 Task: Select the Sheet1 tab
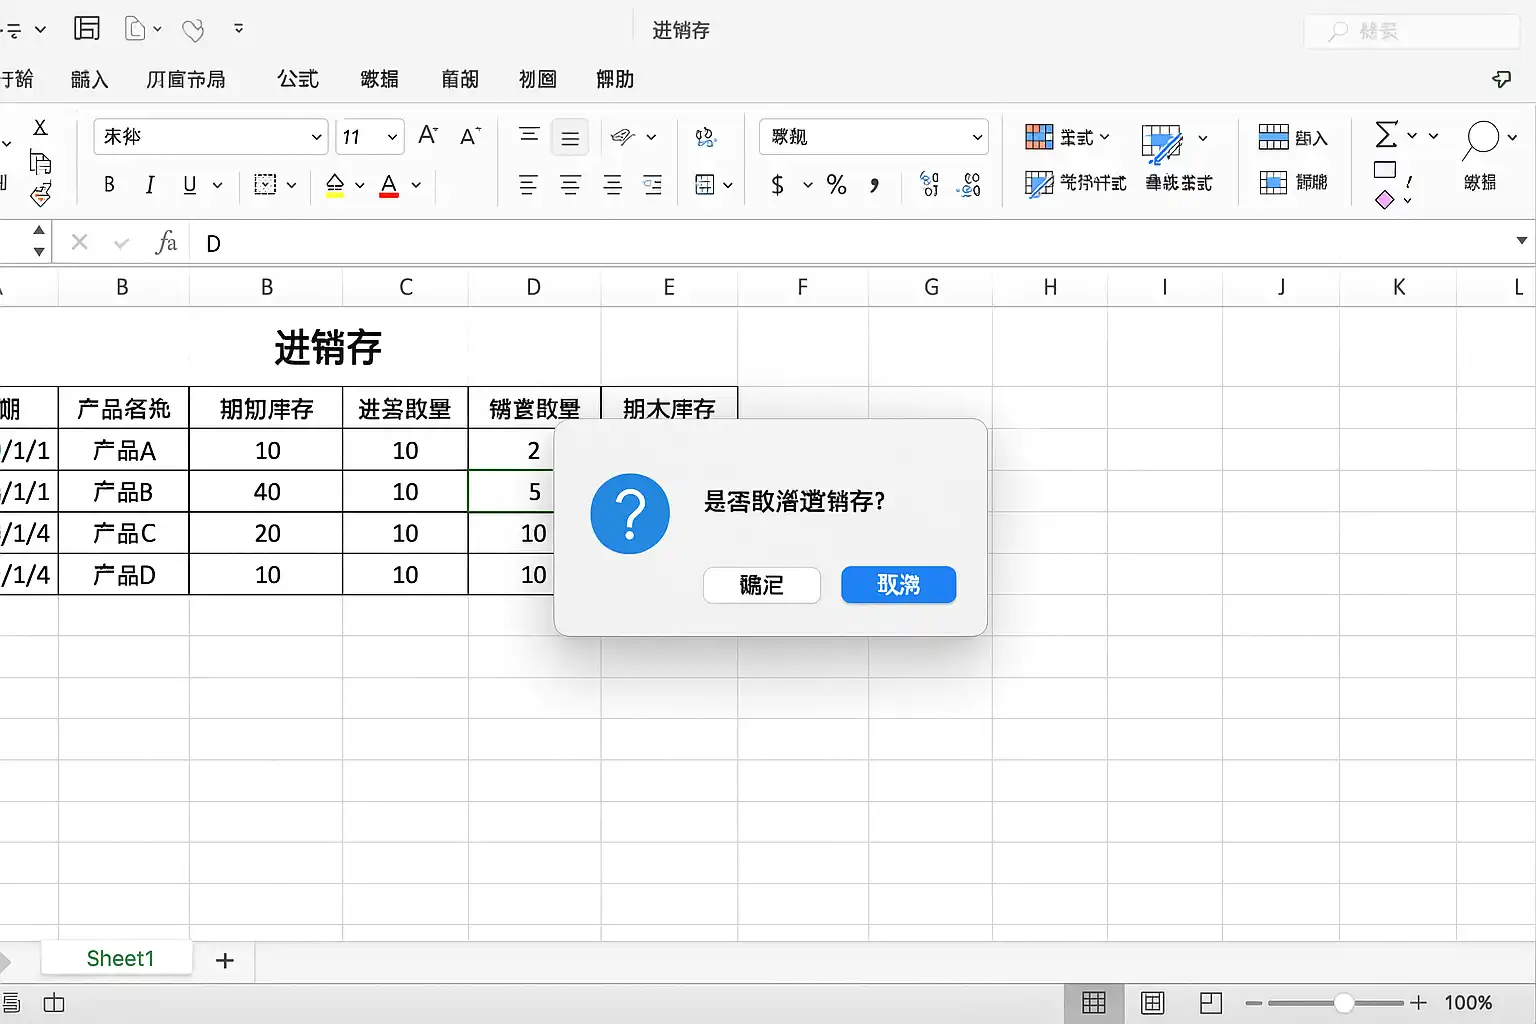[120, 958]
